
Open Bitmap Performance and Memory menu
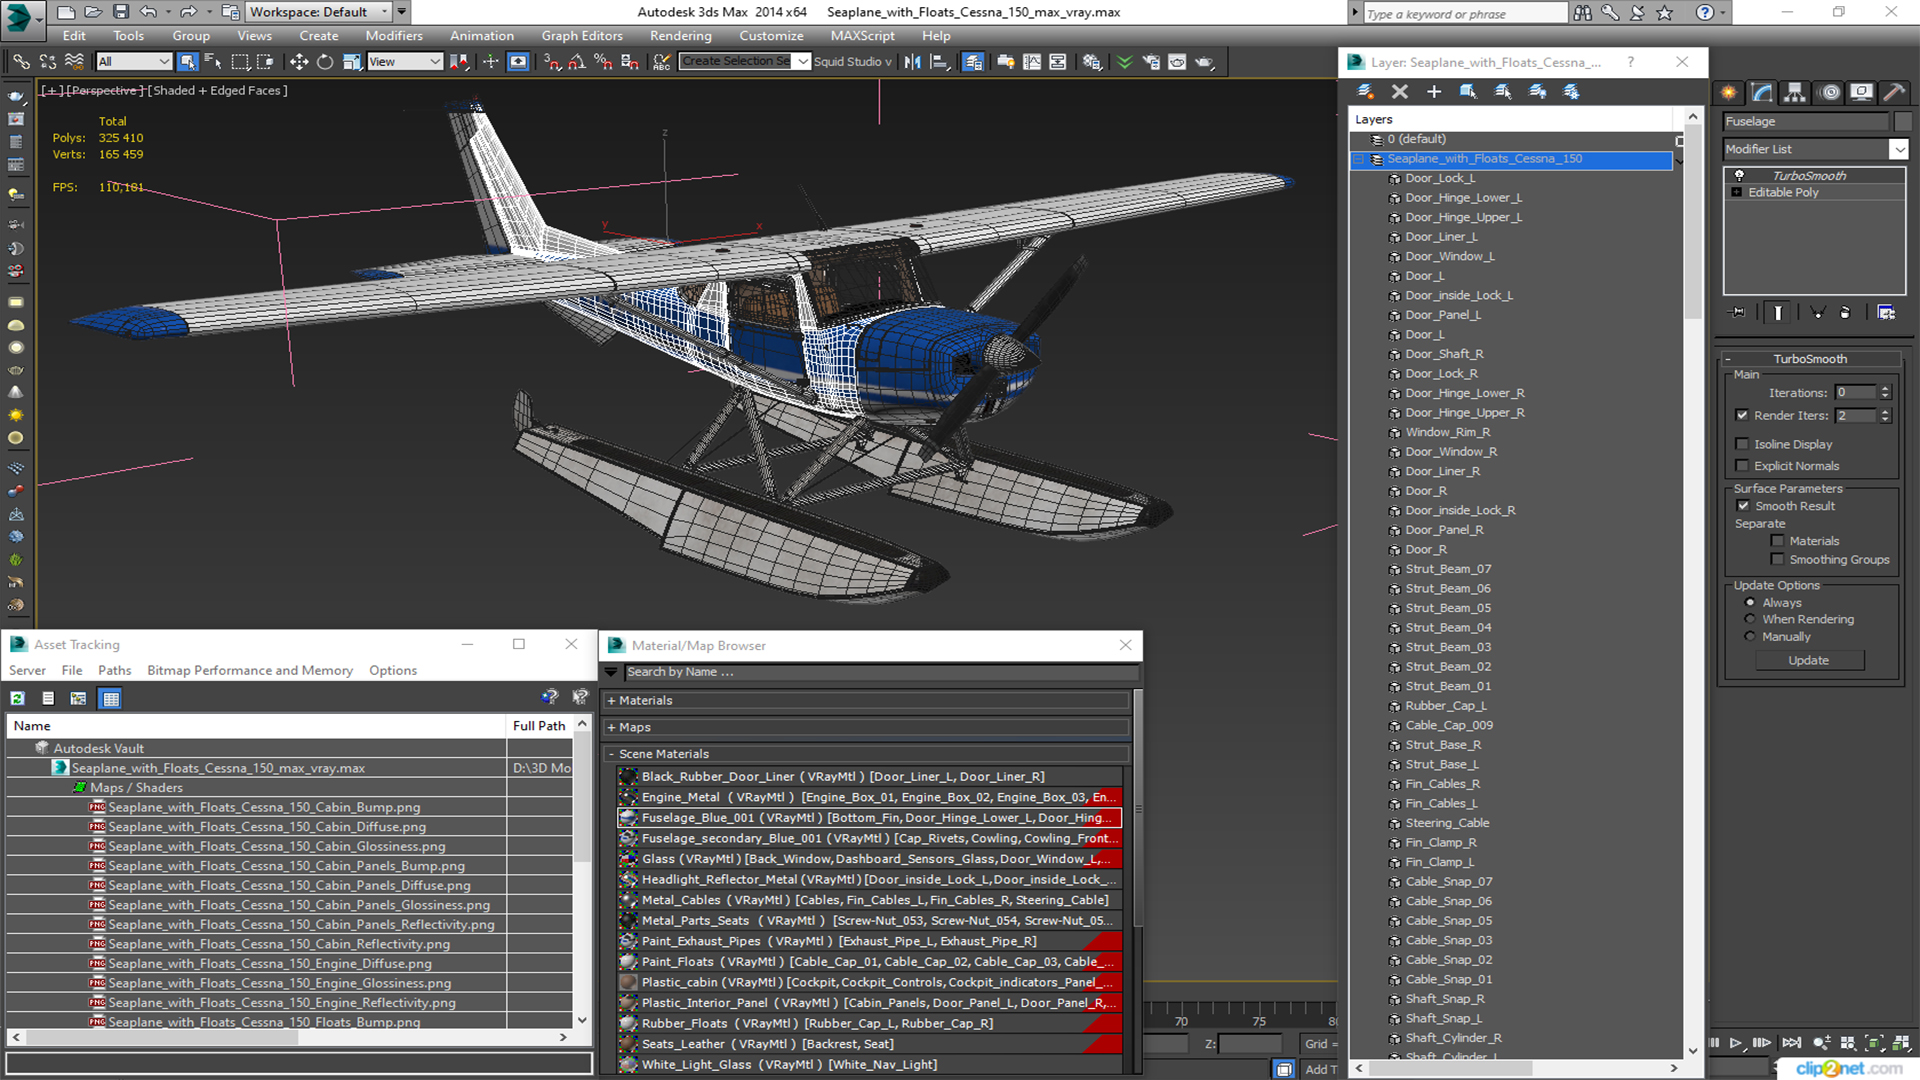250,671
